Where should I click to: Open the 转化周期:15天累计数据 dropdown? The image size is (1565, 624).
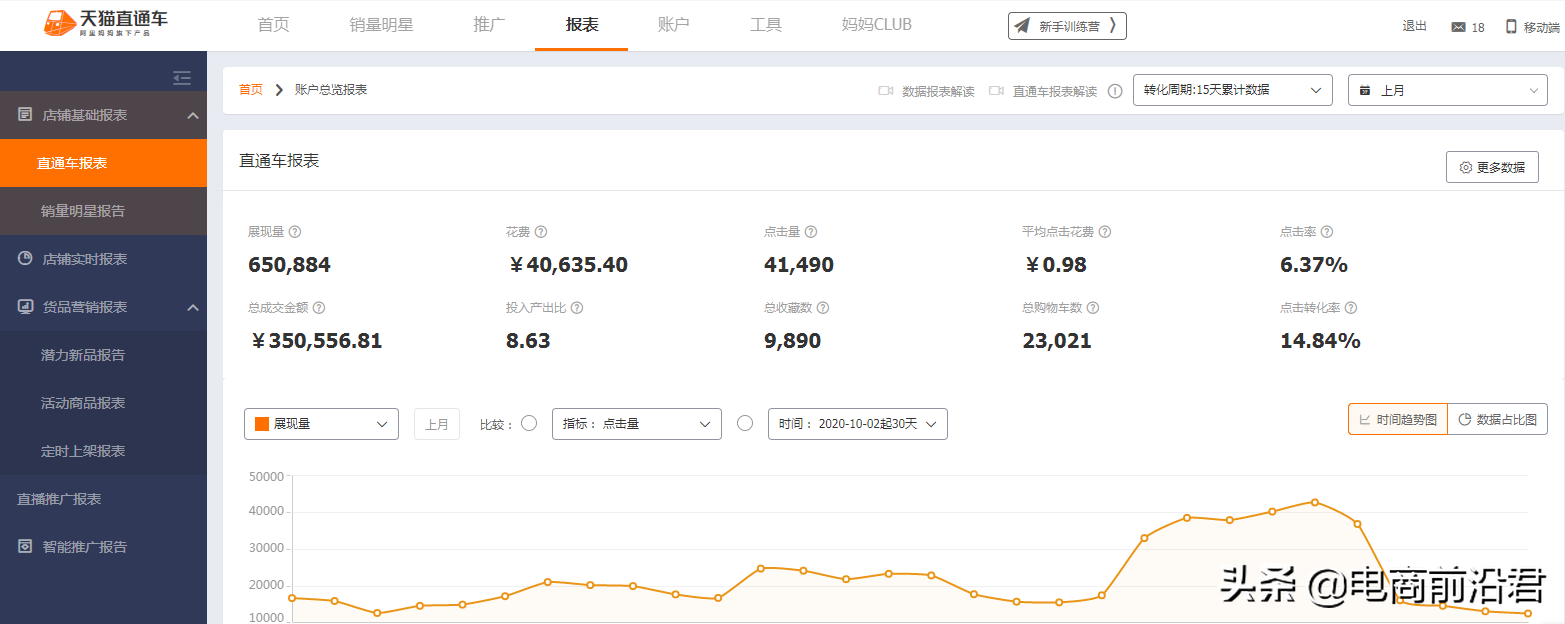[x=1232, y=90]
